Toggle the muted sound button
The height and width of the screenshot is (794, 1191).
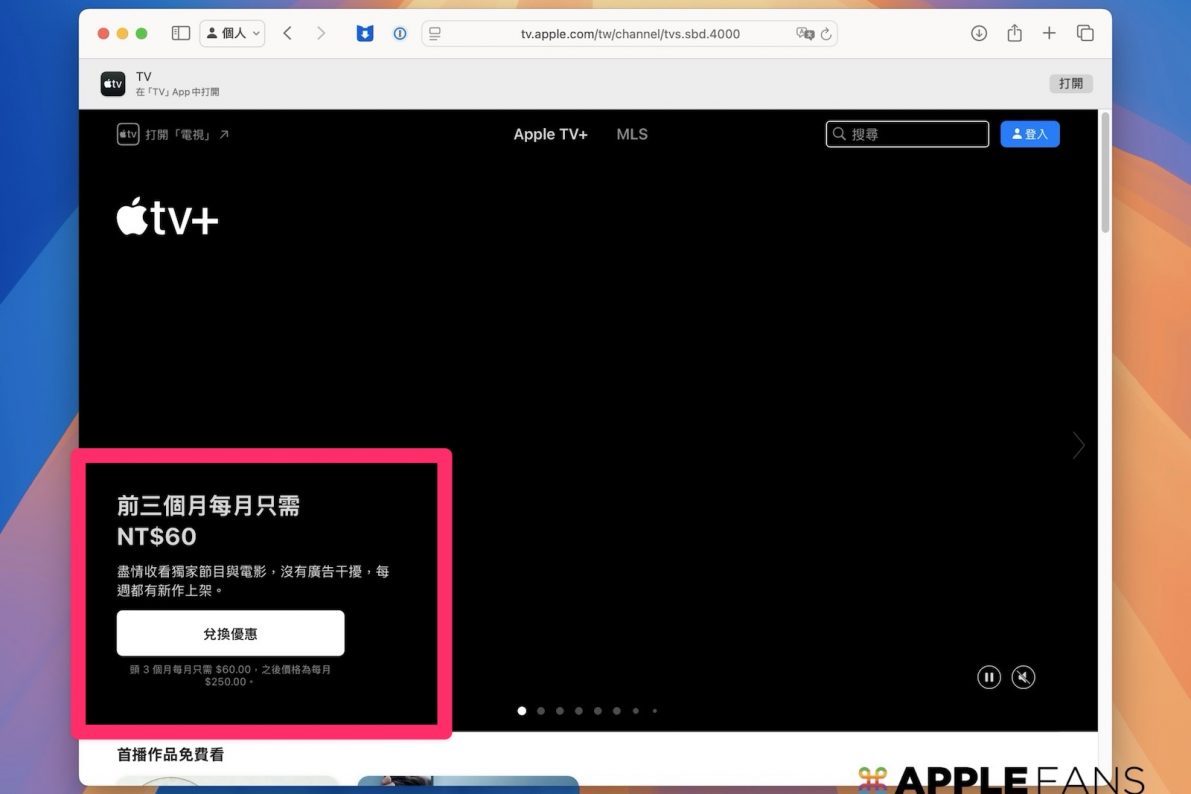tap(1023, 677)
